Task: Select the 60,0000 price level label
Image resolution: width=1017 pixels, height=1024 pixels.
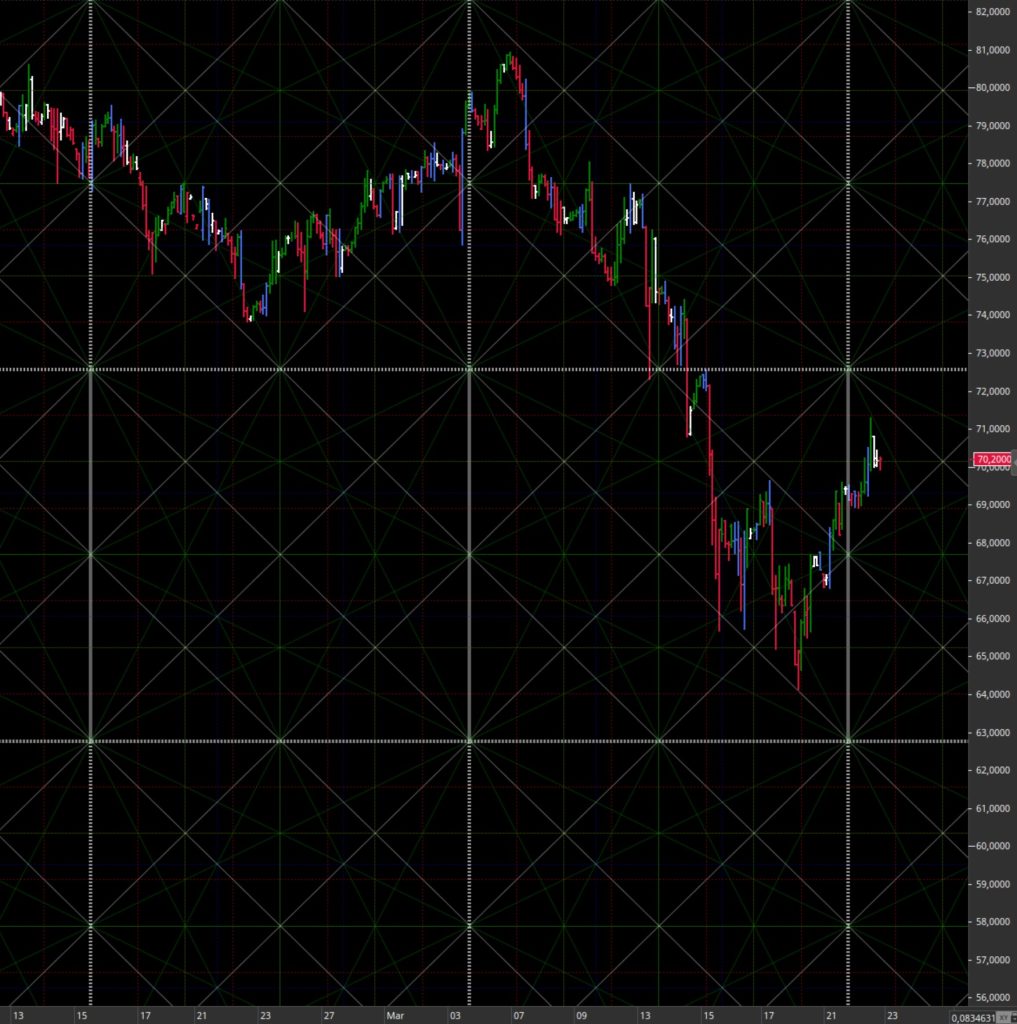Action: (993, 846)
